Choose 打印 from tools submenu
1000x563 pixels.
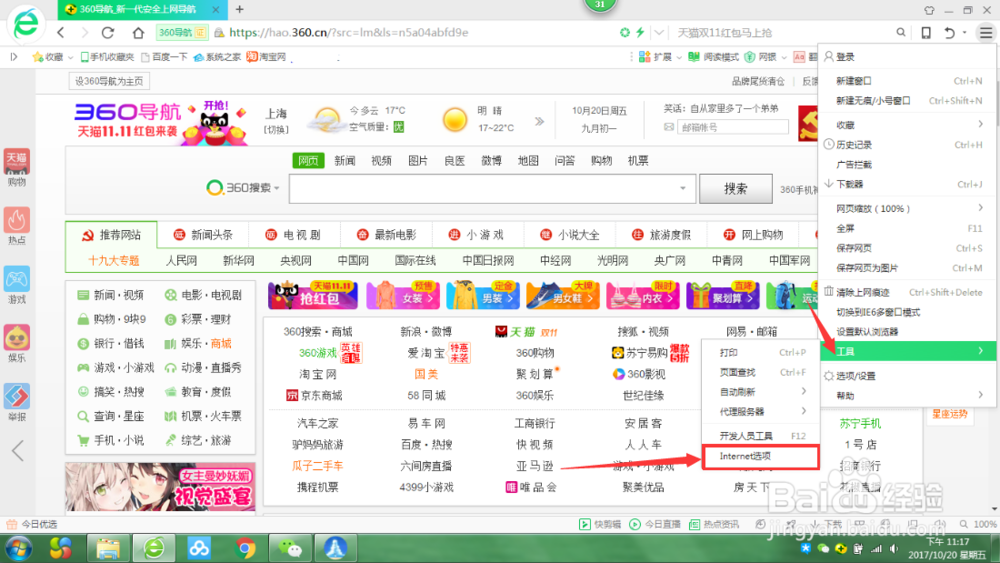pos(760,352)
